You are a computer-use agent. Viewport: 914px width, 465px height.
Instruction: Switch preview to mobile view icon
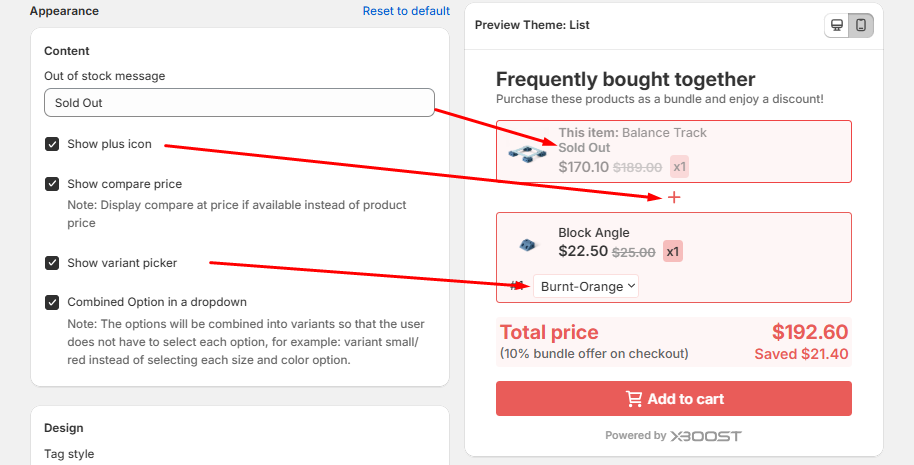coord(860,25)
